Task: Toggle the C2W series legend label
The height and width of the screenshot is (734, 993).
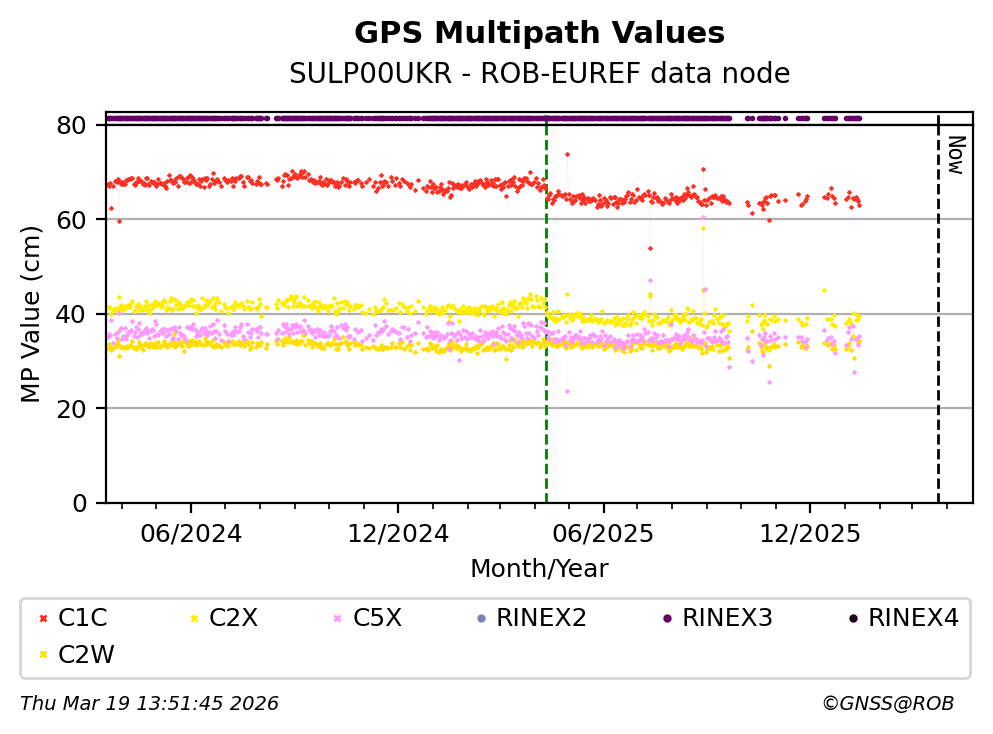Action: pyautogui.click(x=86, y=655)
